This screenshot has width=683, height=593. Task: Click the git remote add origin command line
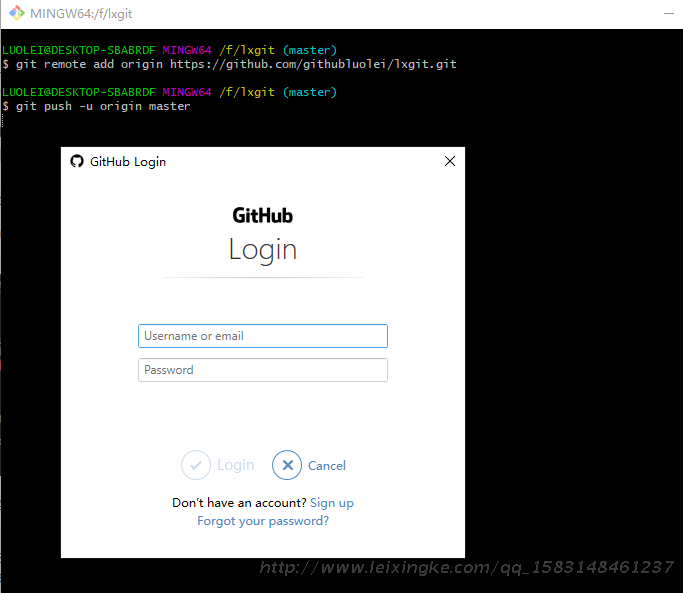pos(230,64)
